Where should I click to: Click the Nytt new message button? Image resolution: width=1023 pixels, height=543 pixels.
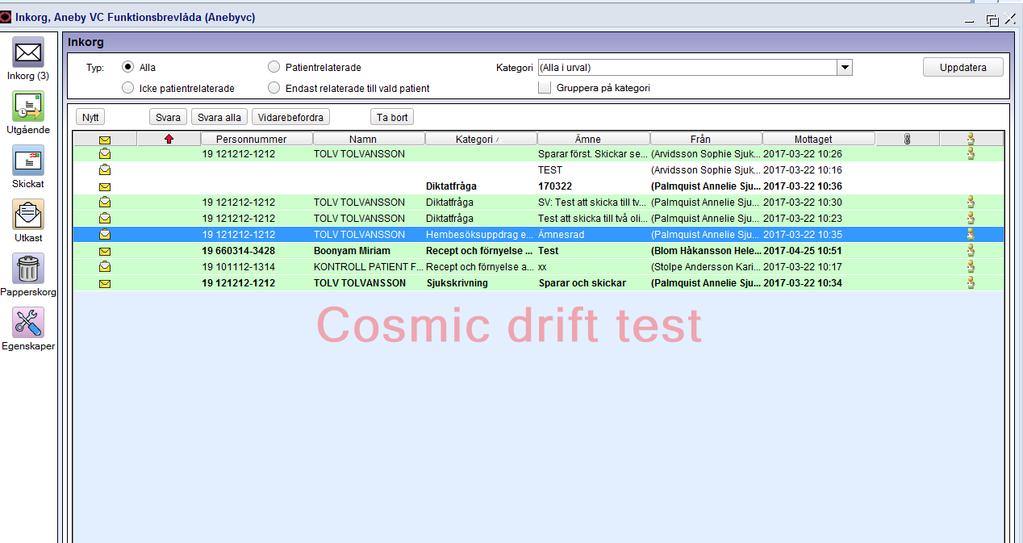[x=90, y=117]
